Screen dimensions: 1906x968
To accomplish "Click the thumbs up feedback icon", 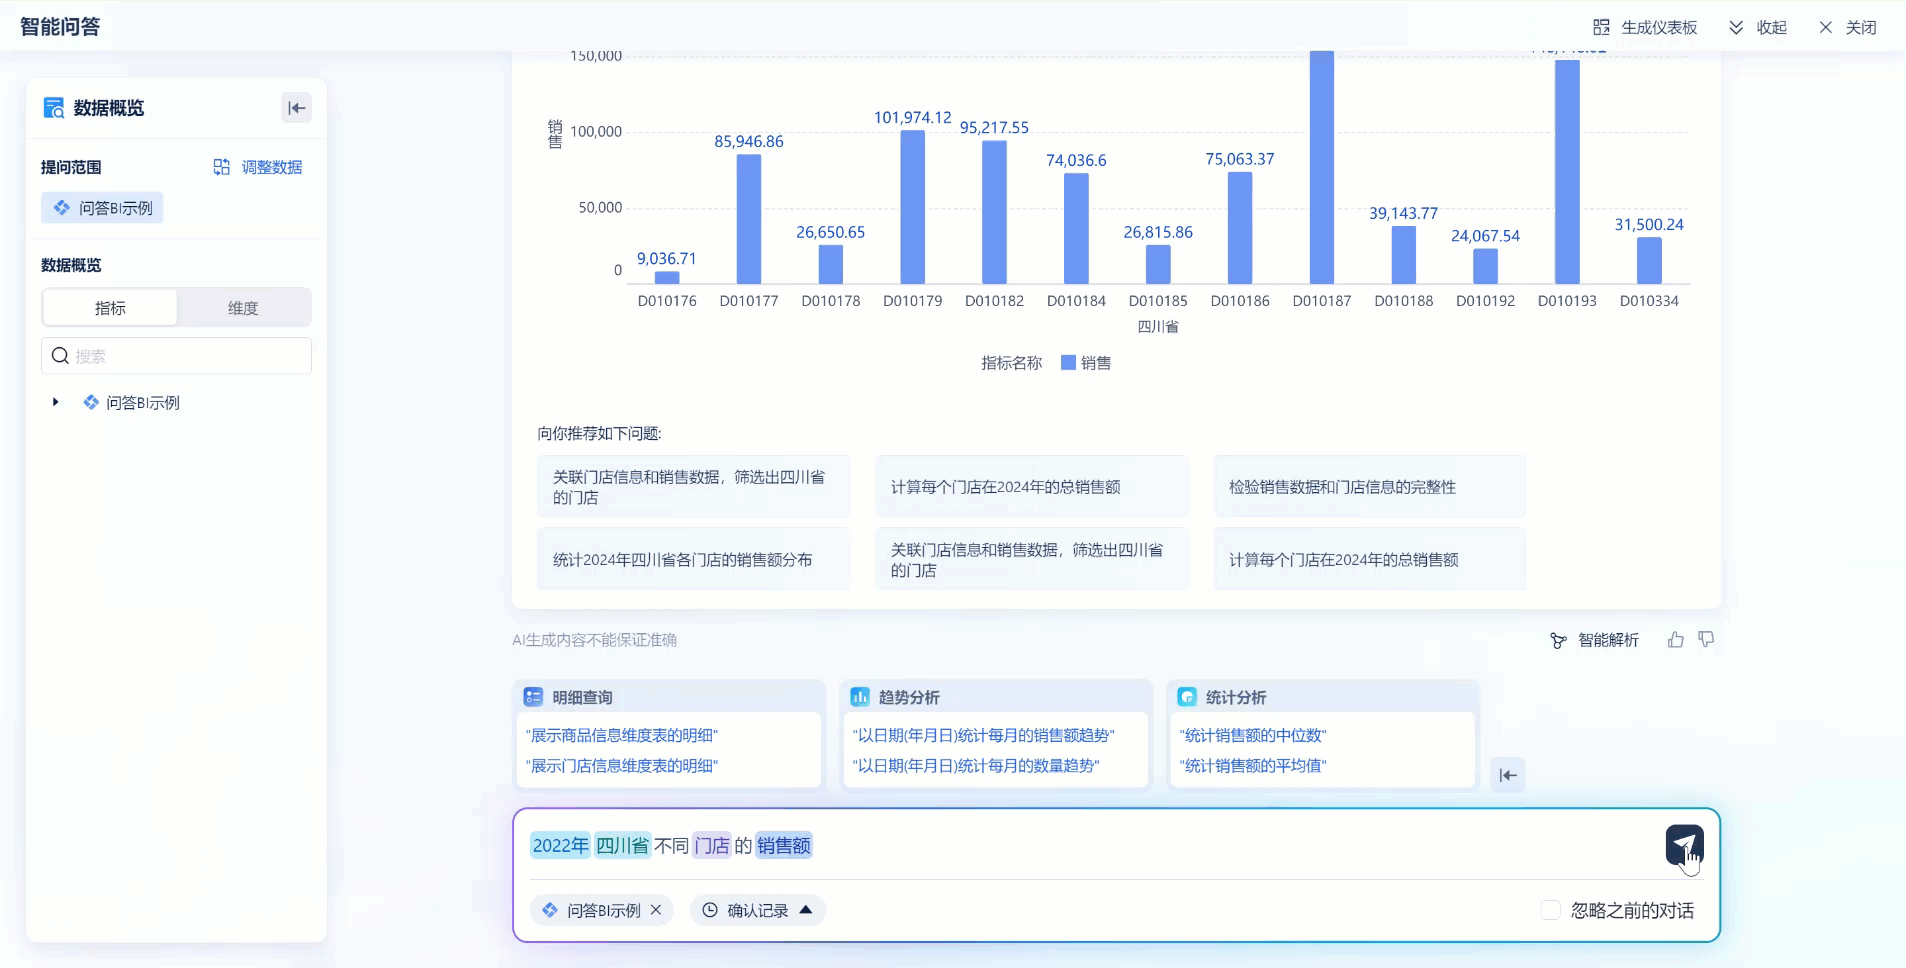I will [x=1675, y=640].
